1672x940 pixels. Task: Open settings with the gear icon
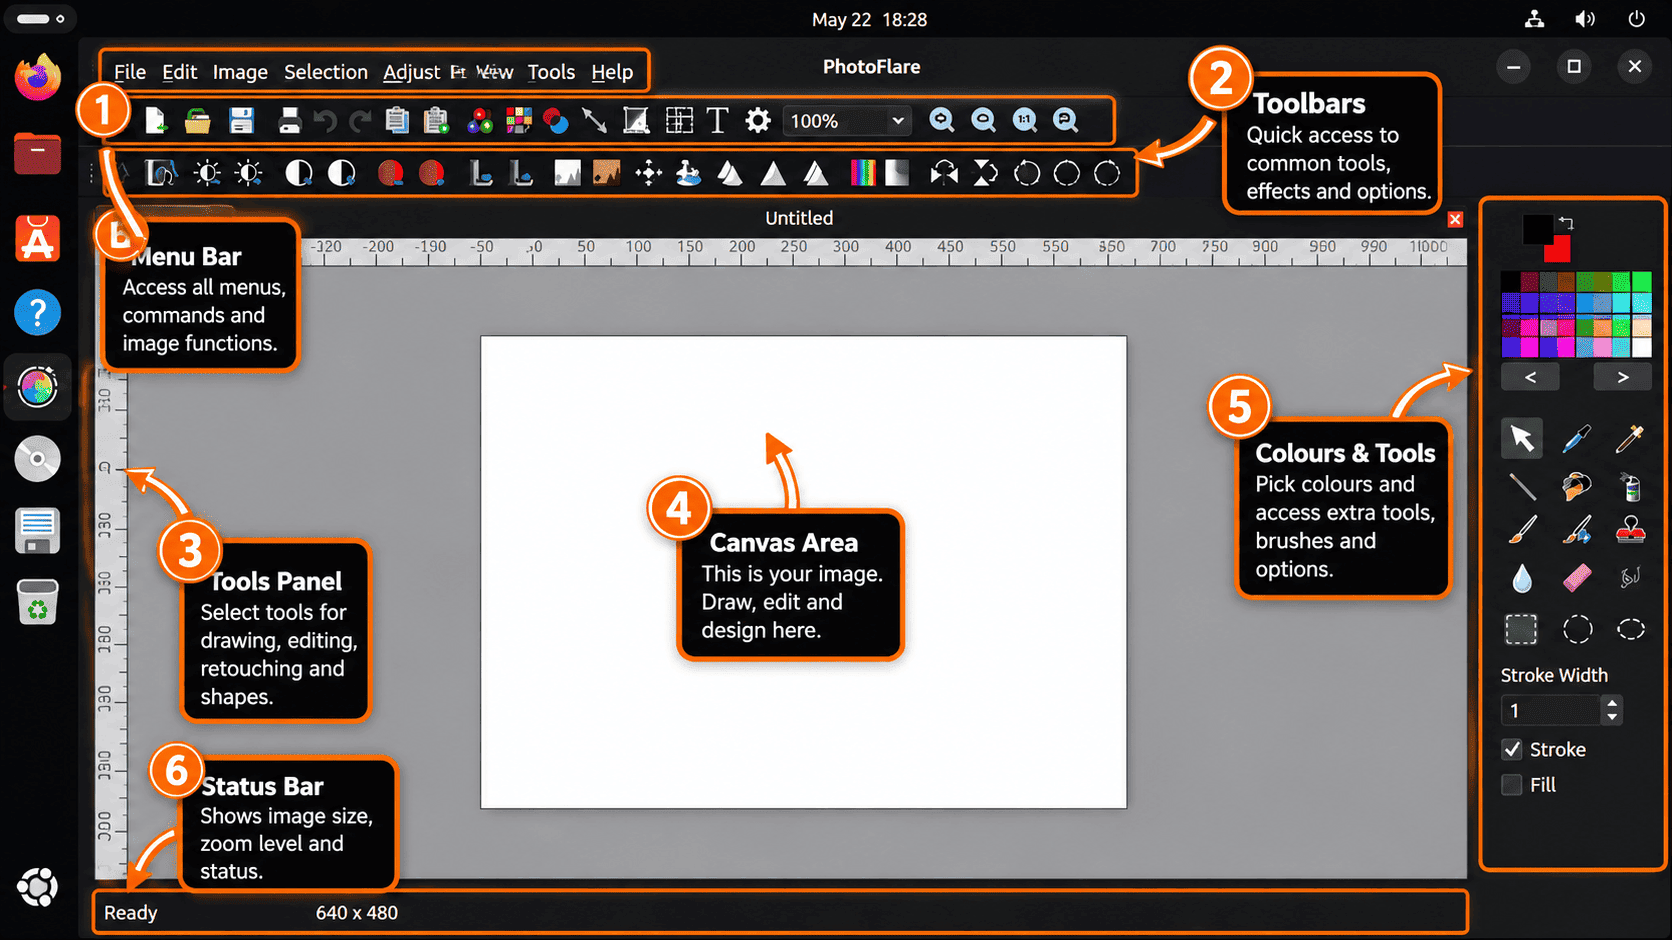point(758,120)
